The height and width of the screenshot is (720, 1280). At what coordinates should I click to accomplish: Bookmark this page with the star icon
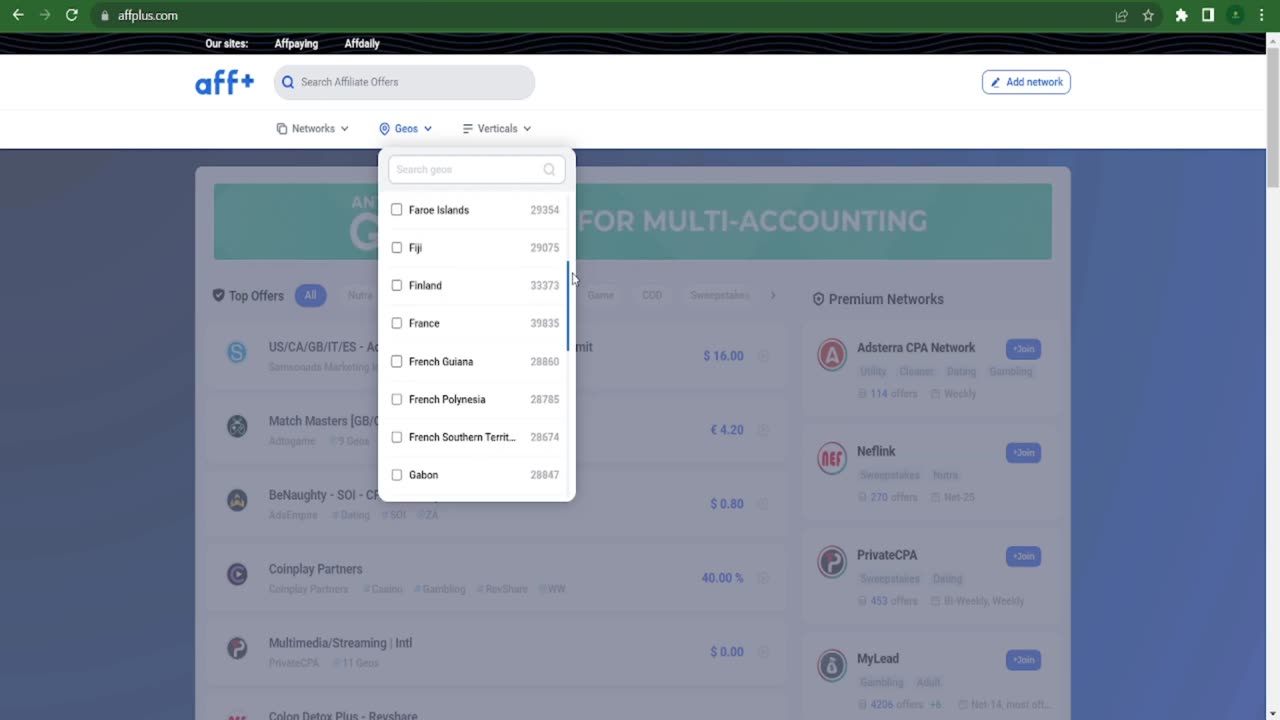coord(1148,15)
